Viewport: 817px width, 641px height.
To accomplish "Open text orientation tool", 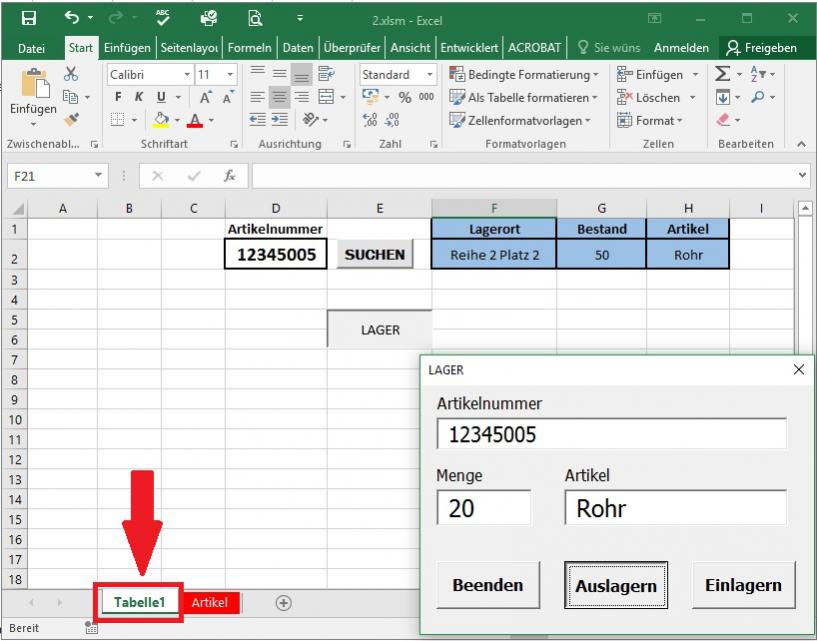I will click(311, 120).
